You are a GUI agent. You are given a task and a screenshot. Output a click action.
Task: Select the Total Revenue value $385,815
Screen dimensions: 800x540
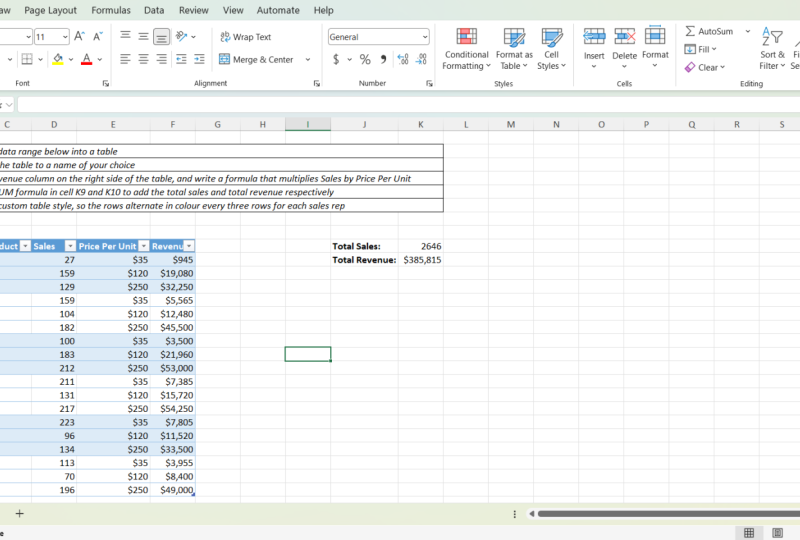(x=421, y=260)
